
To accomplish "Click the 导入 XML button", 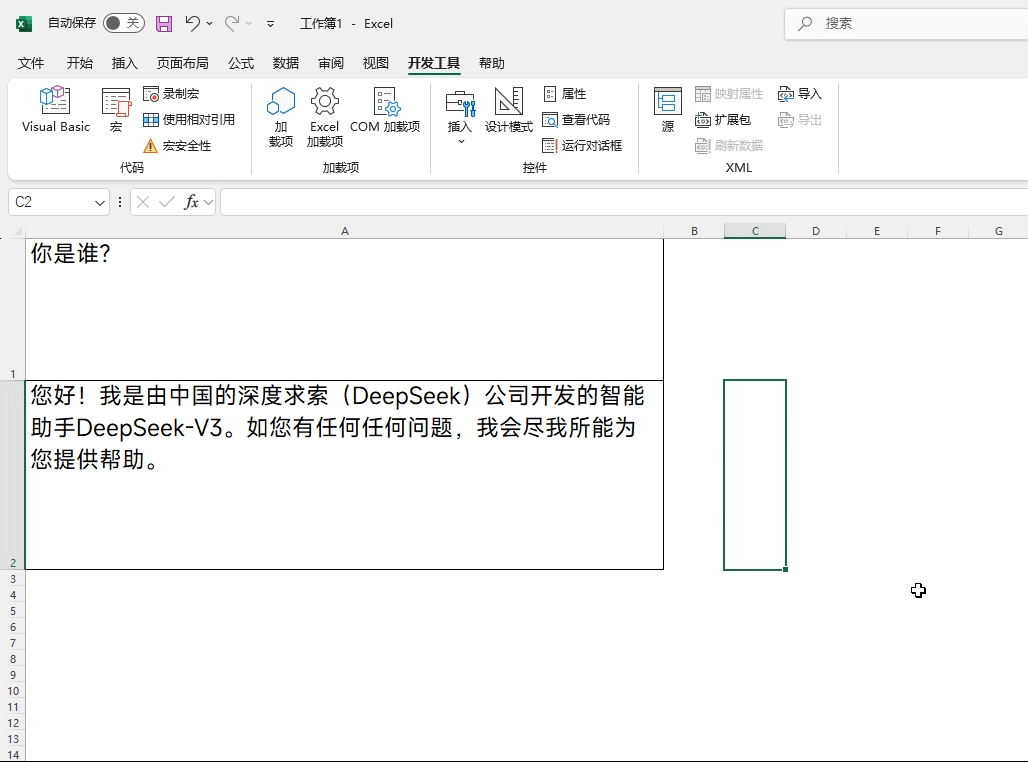I will pyautogui.click(x=800, y=93).
